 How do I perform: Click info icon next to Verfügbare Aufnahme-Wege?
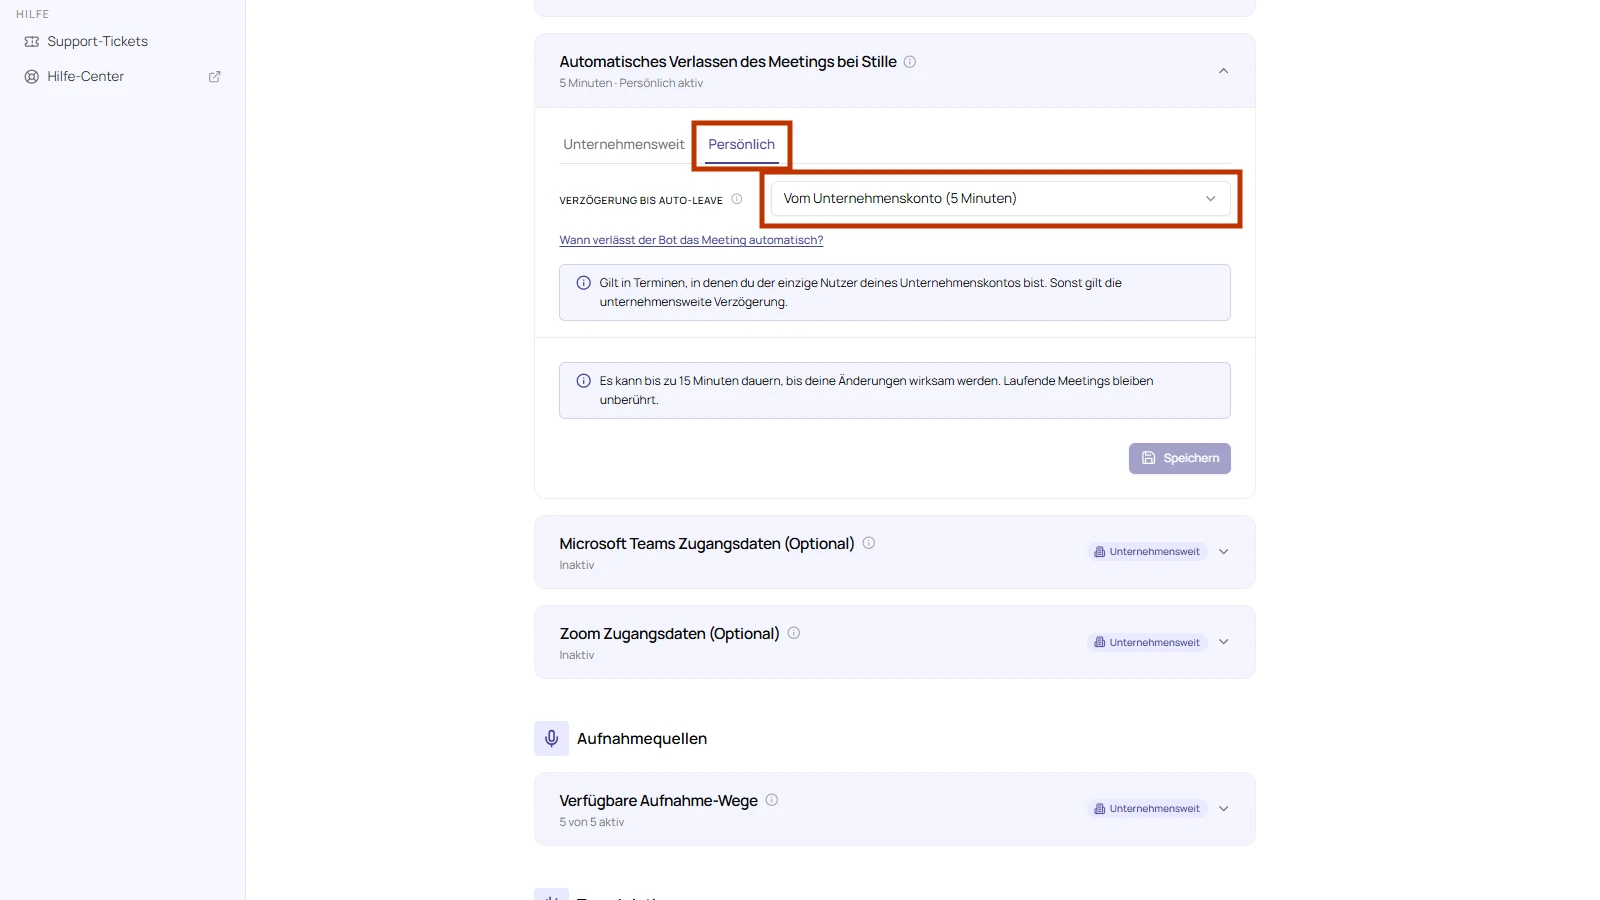click(772, 800)
